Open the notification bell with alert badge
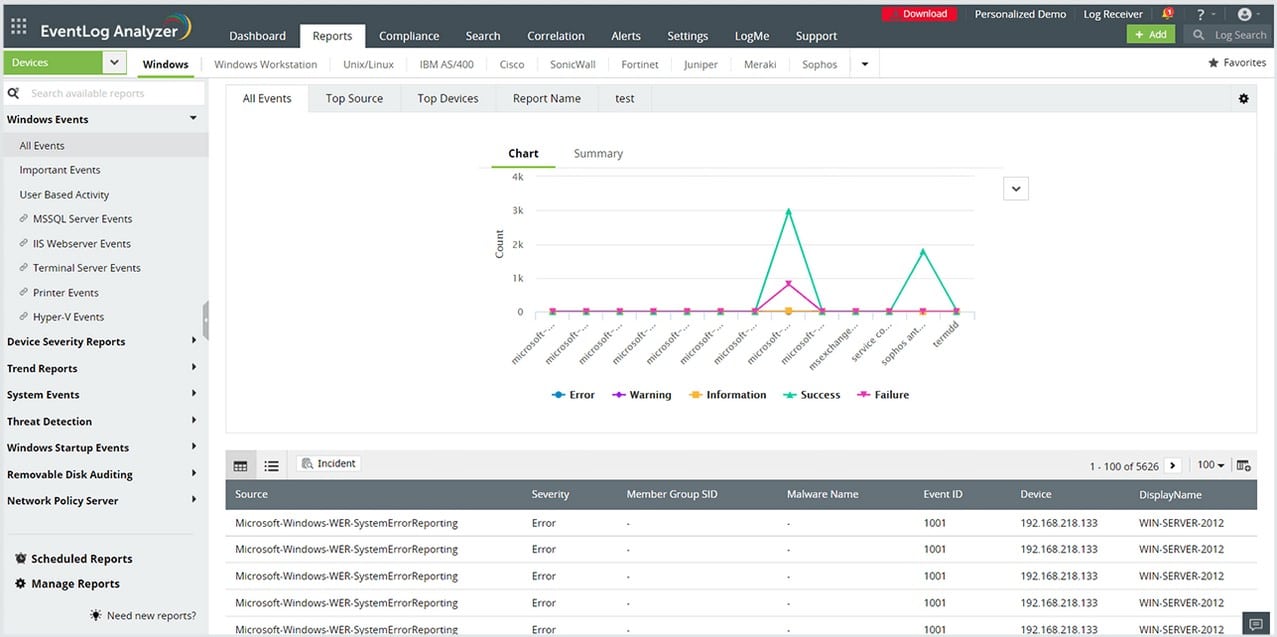The width and height of the screenshot is (1277, 637). click(x=1166, y=14)
